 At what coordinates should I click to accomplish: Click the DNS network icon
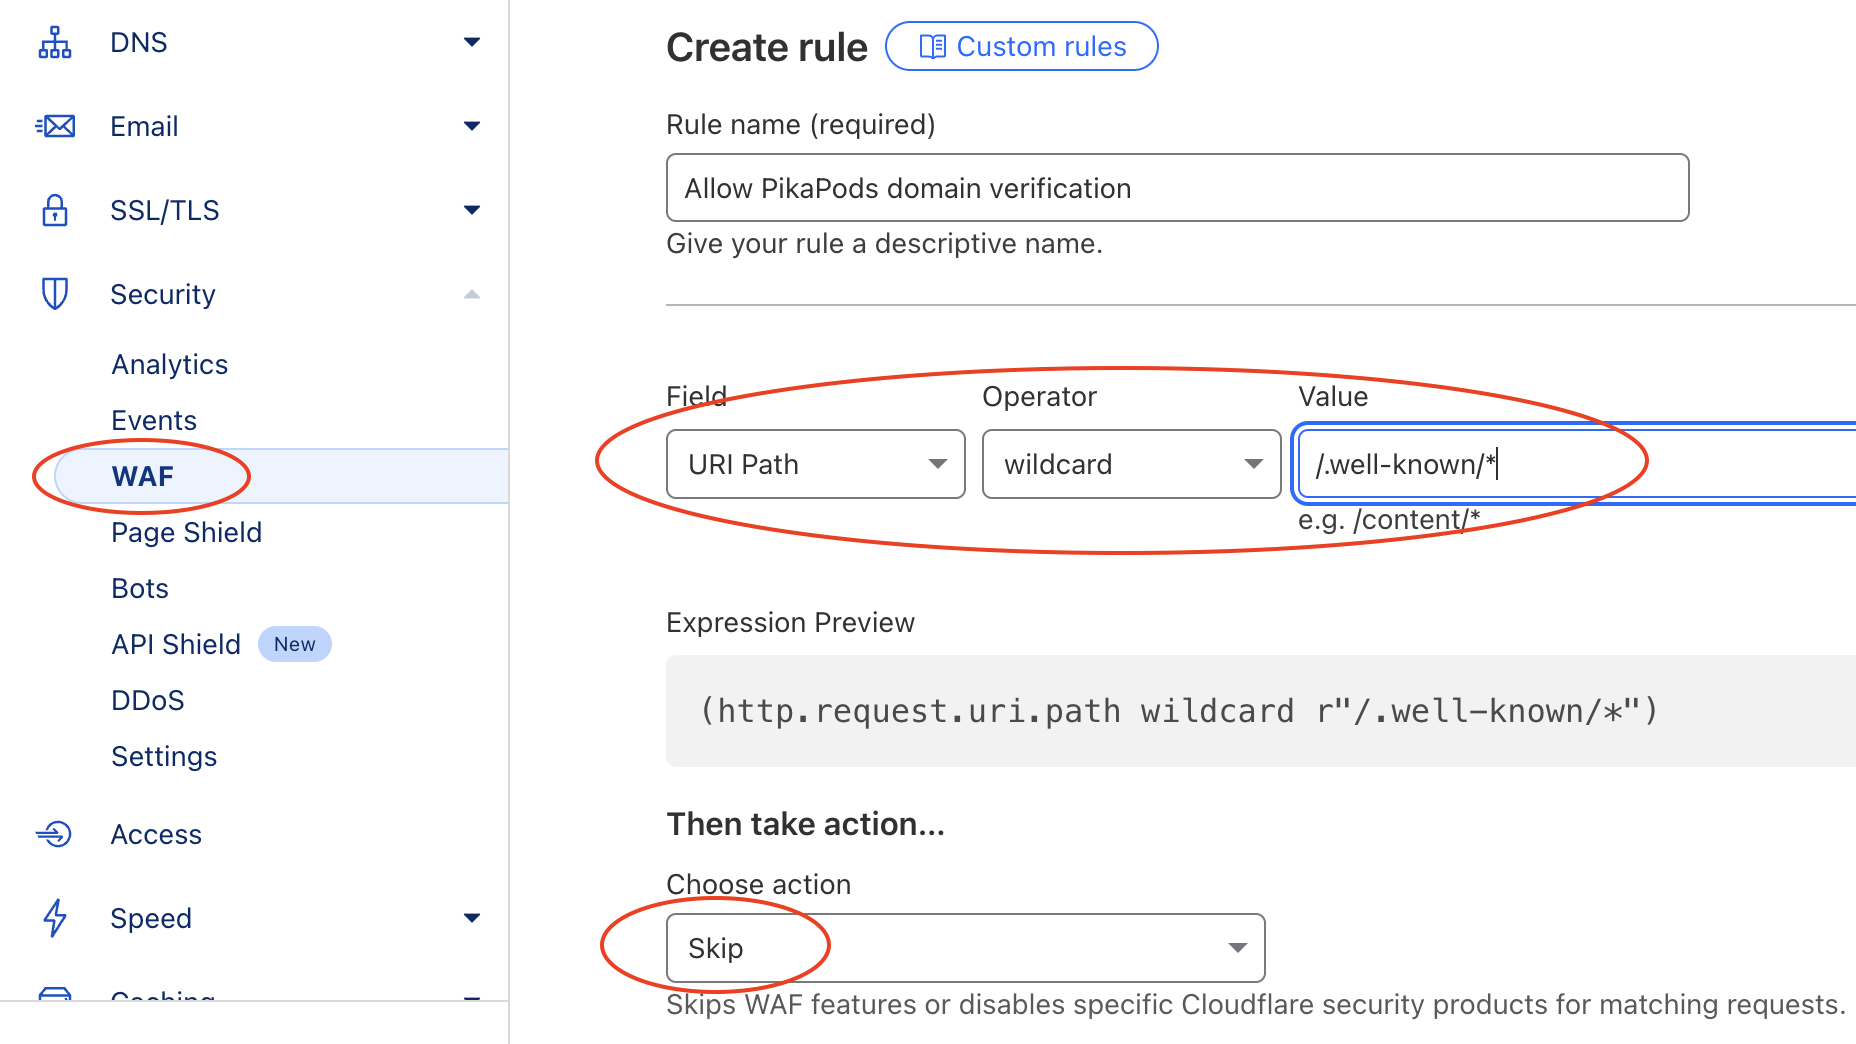pyautogui.click(x=55, y=42)
